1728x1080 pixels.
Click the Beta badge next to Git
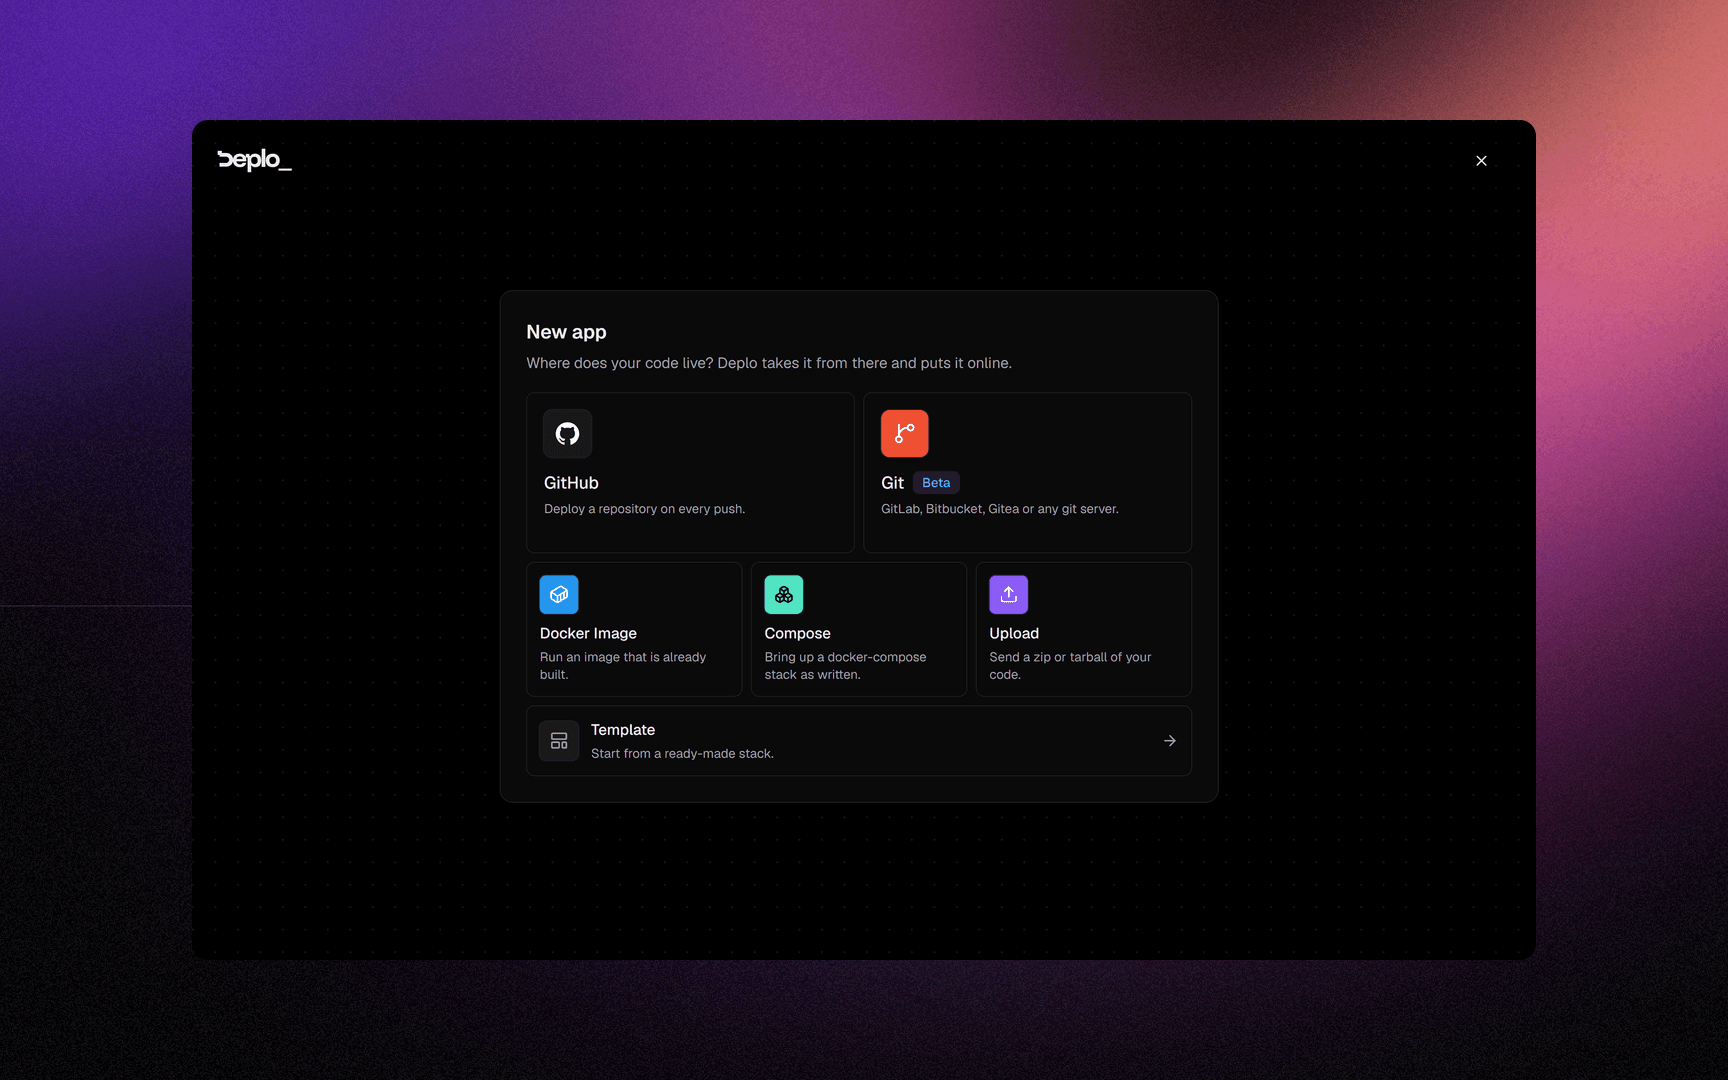pyautogui.click(x=936, y=483)
